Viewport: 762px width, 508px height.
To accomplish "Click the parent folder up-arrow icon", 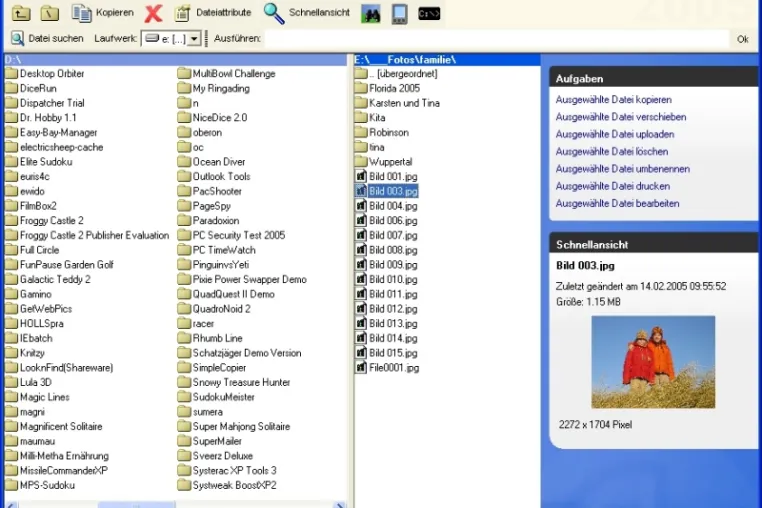I will [x=21, y=13].
